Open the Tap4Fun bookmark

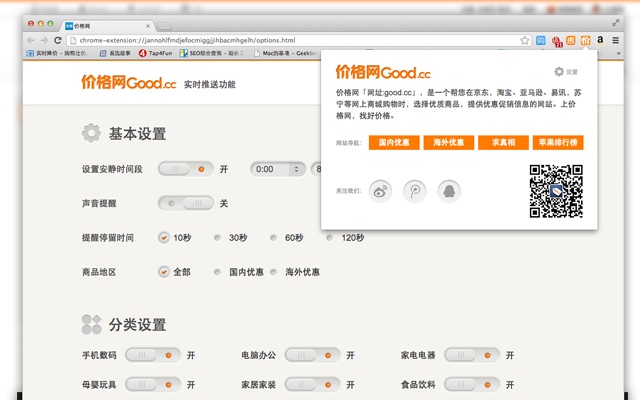click(x=156, y=53)
